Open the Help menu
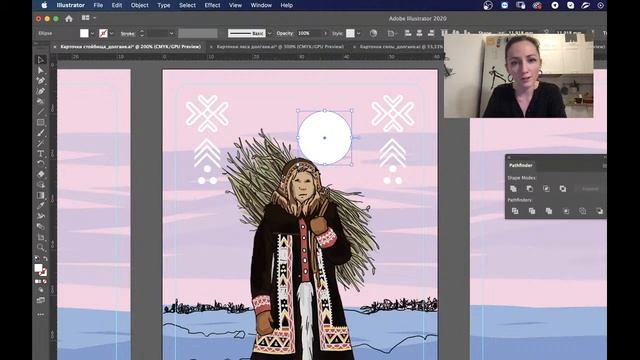Image resolution: width=640 pixels, height=360 pixels. 286,5
